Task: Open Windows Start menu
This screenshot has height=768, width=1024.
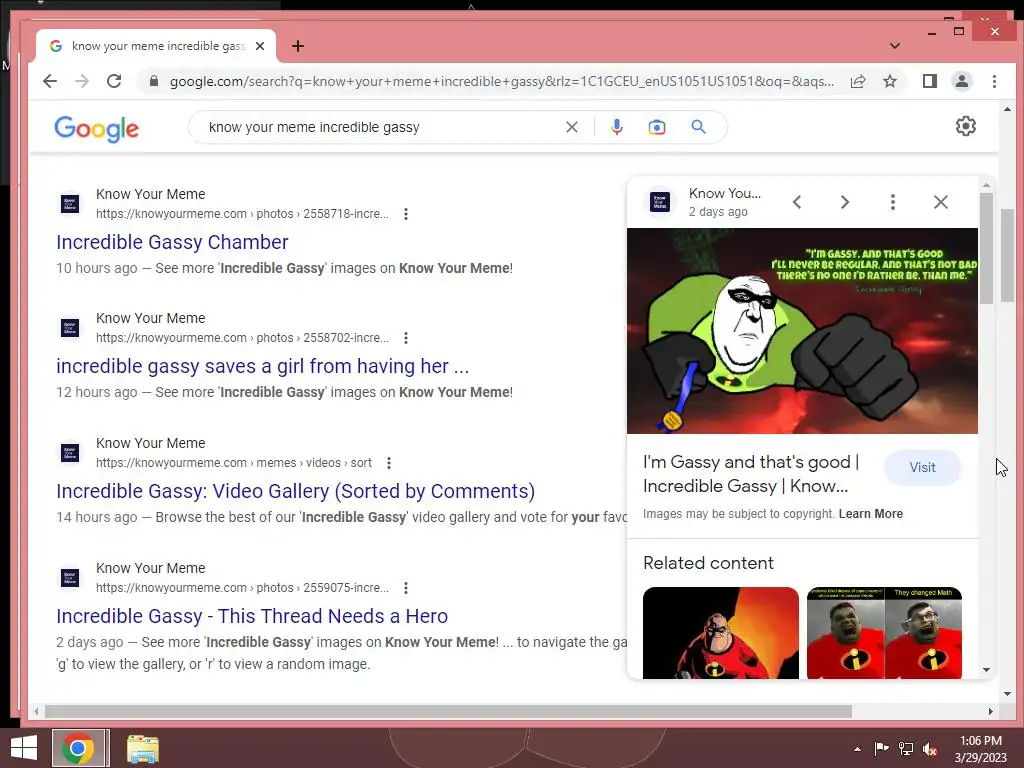Action: coord(24,748)
